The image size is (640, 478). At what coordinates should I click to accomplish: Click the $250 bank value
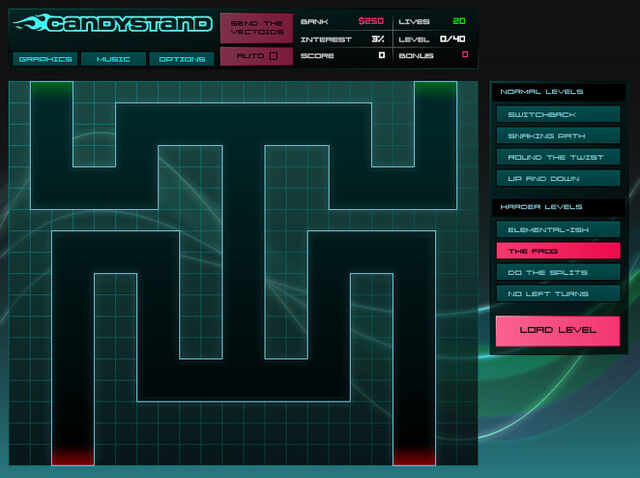(371, 21)
